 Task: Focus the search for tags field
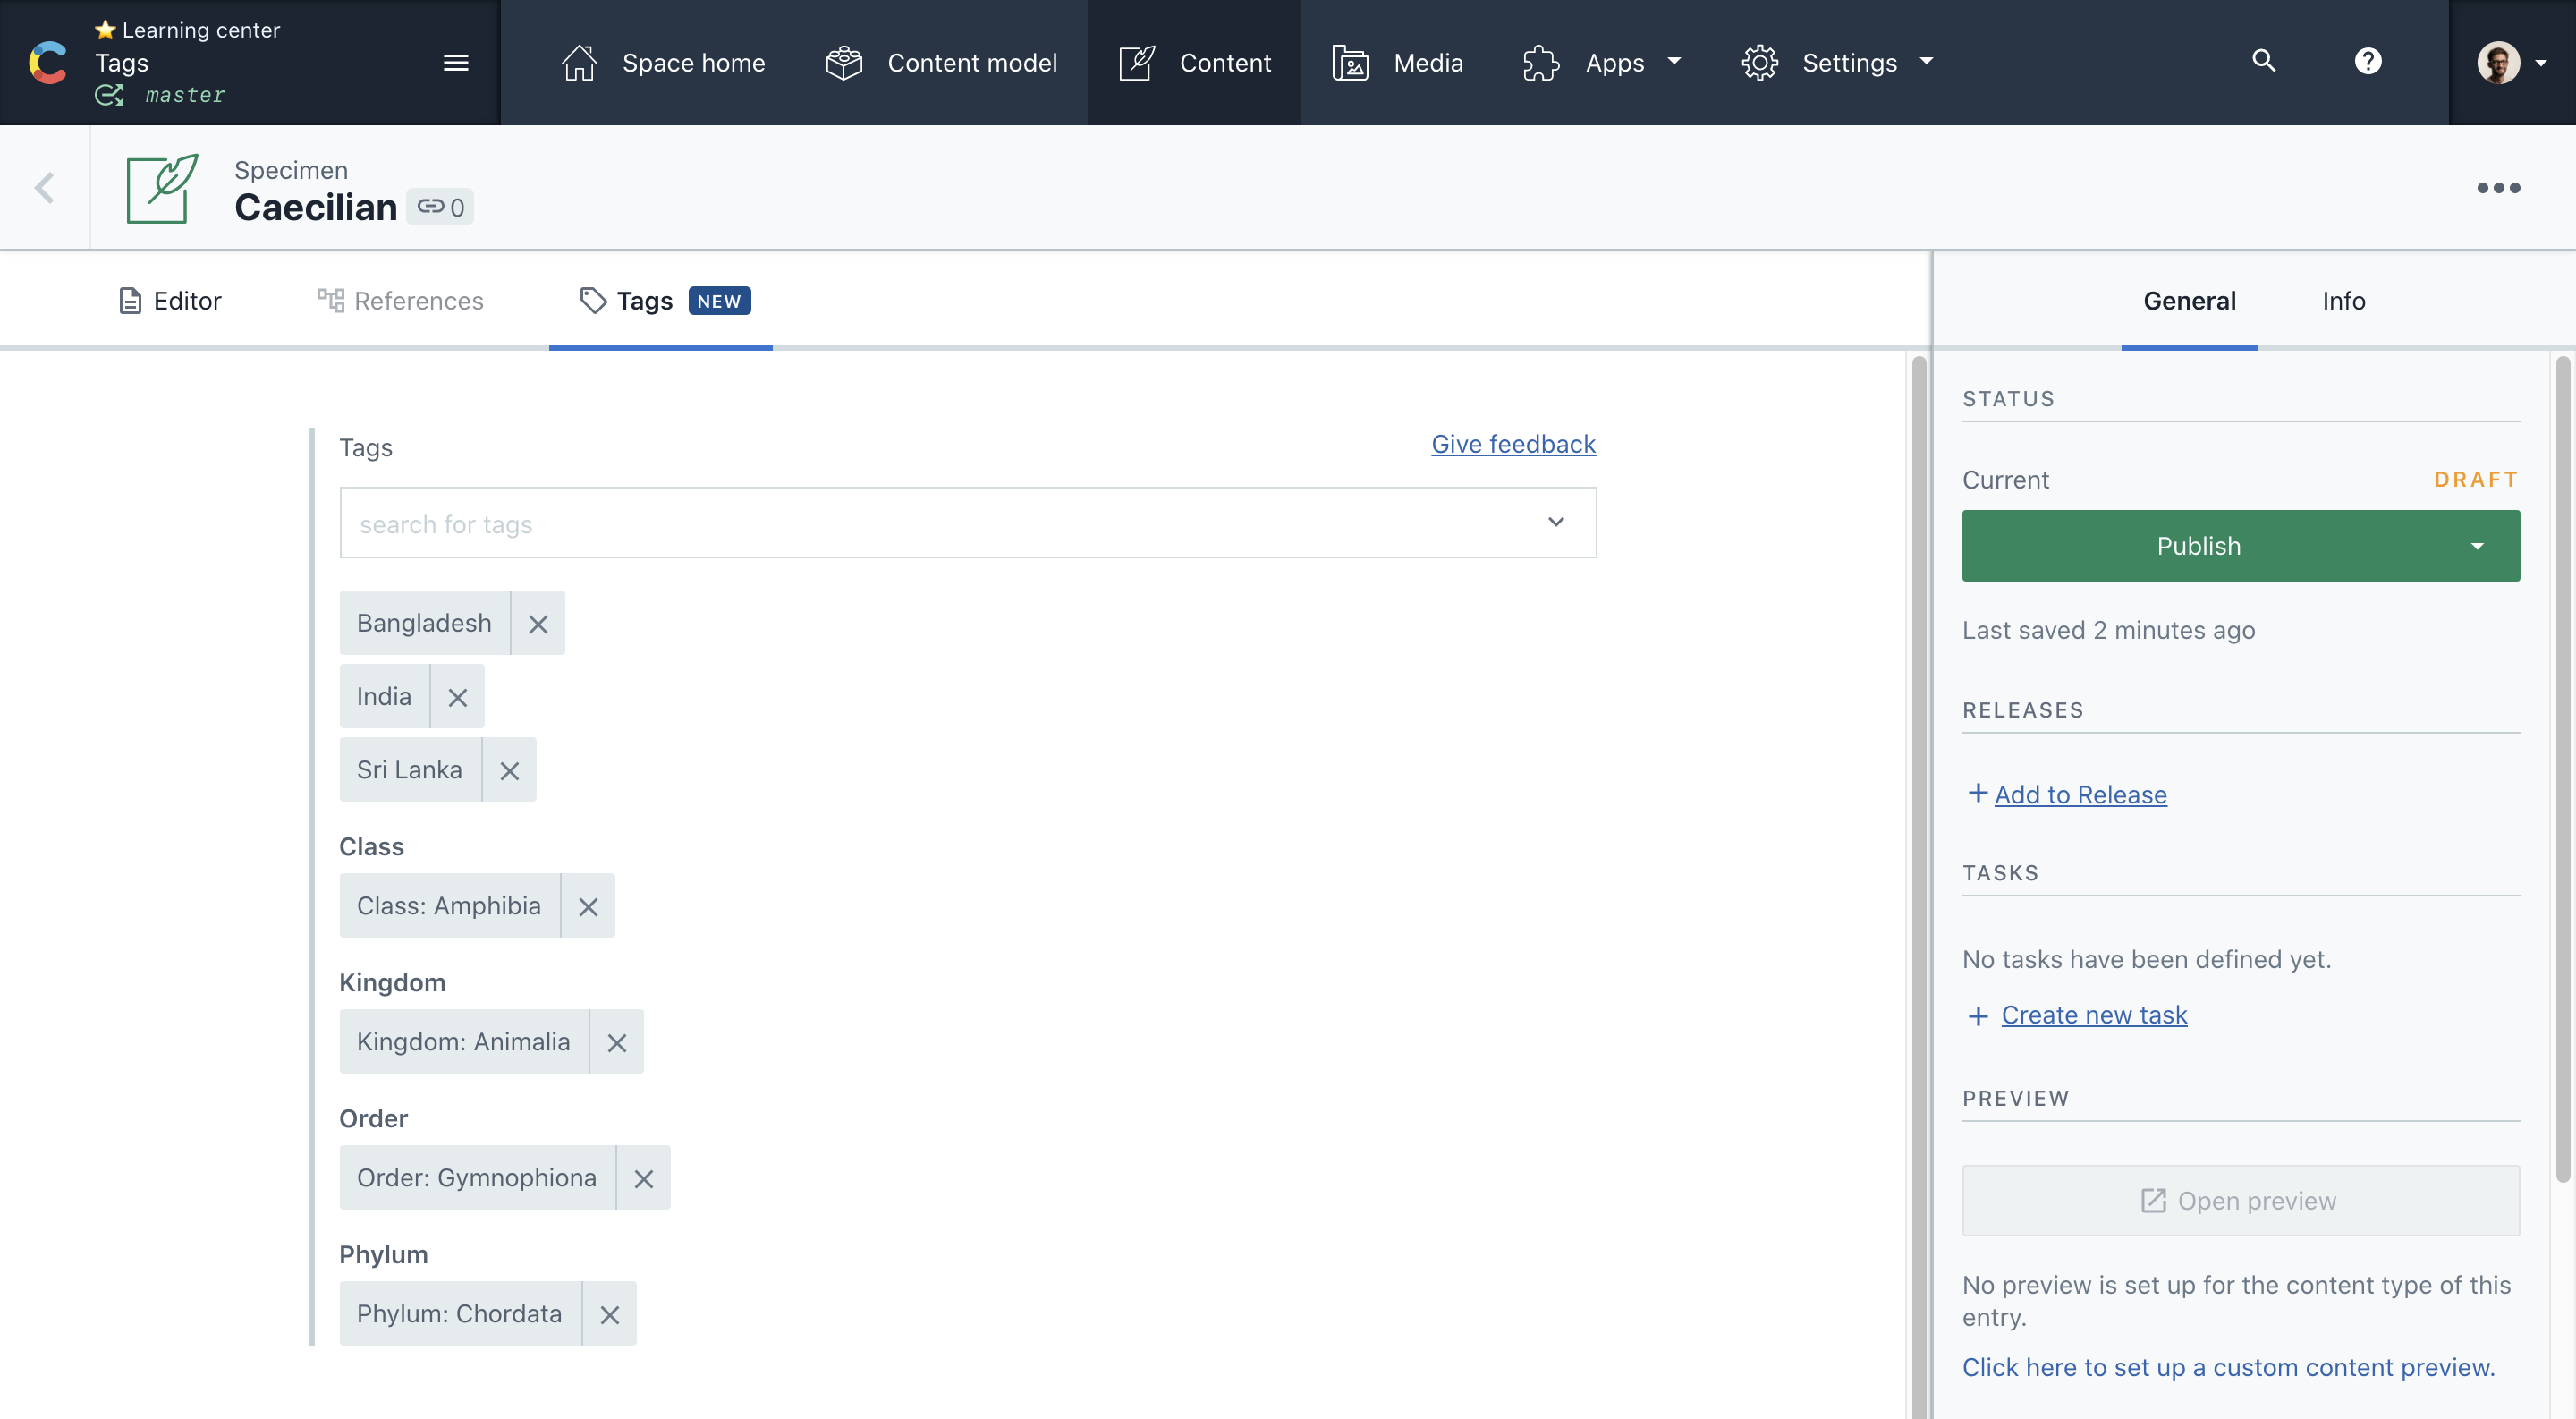point(940,523)
